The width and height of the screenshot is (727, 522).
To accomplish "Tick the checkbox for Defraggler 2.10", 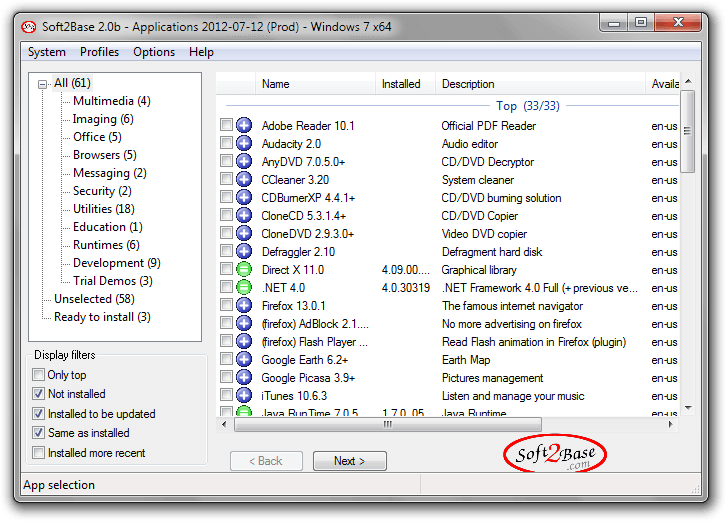I will coord(227,252).
